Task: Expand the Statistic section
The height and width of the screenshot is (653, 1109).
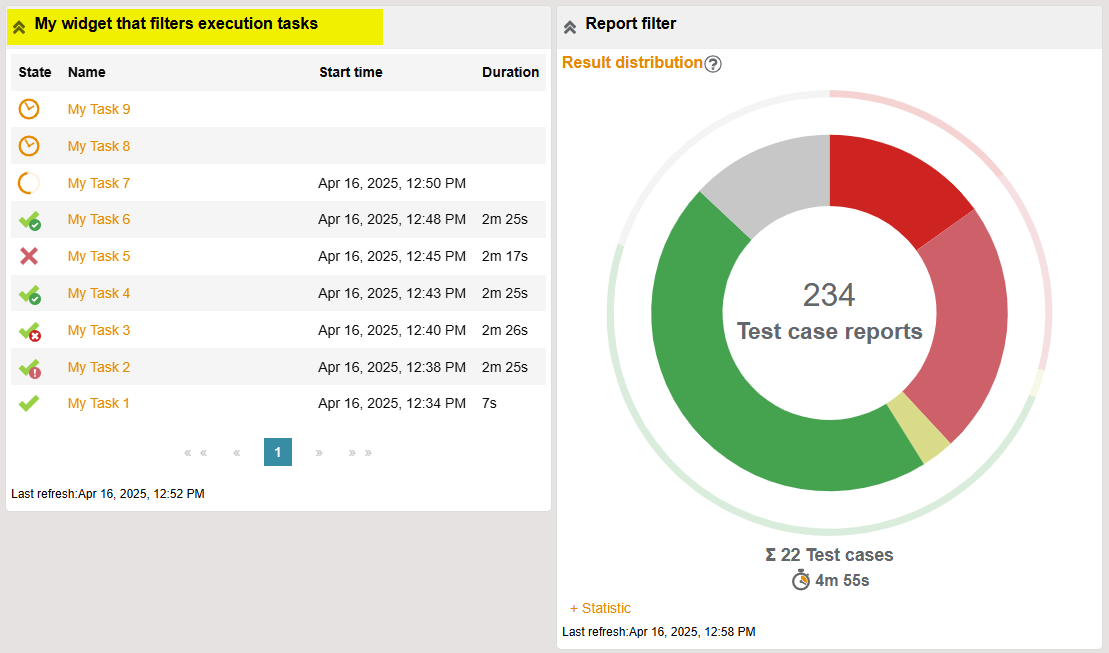Action: coord(599,608)
